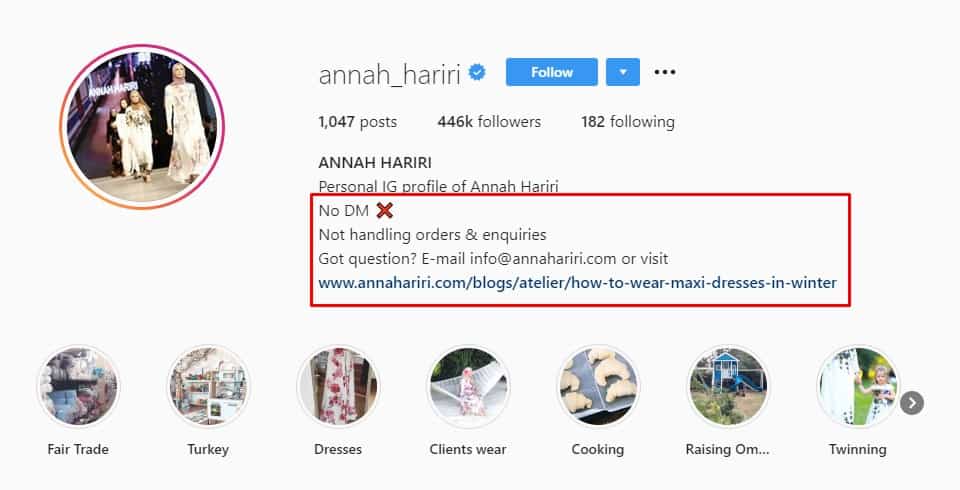Viewport: 960px width, 490px height.
Task: Show next highlights with the right chevron
Action: 912,403
